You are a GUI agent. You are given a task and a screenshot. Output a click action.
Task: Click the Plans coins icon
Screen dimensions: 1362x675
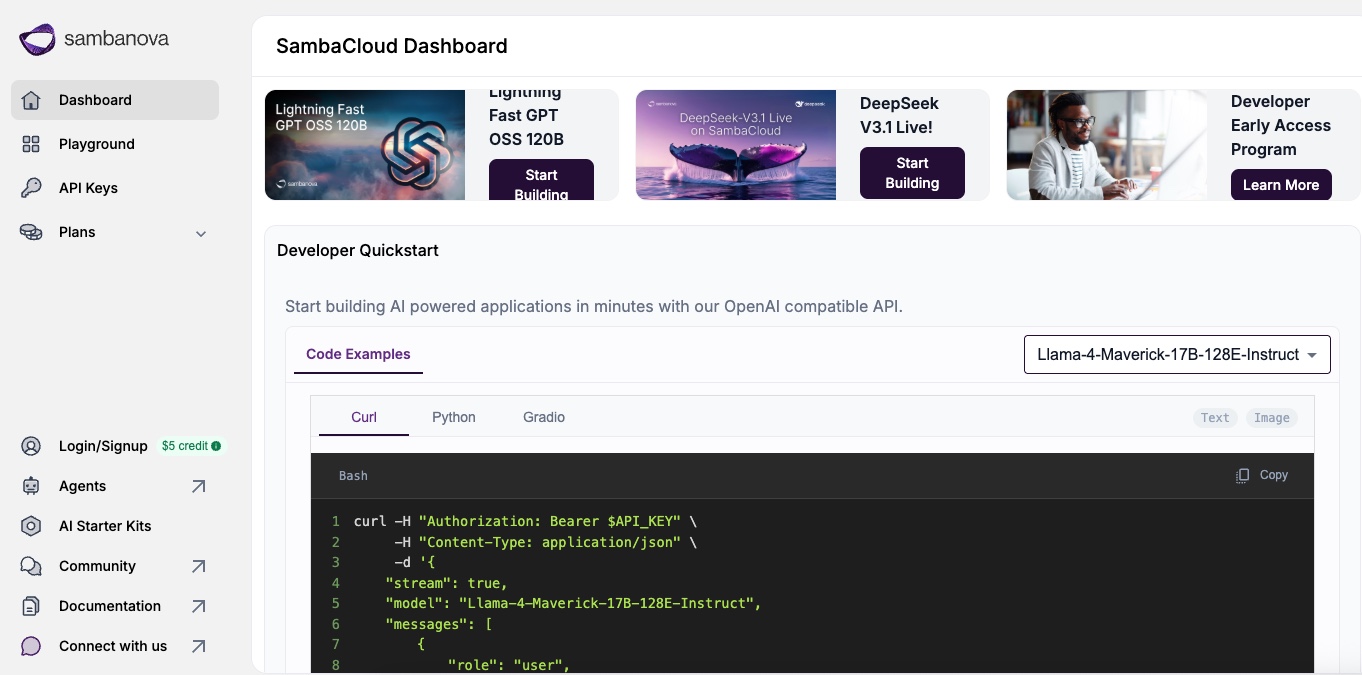point(31,232)
